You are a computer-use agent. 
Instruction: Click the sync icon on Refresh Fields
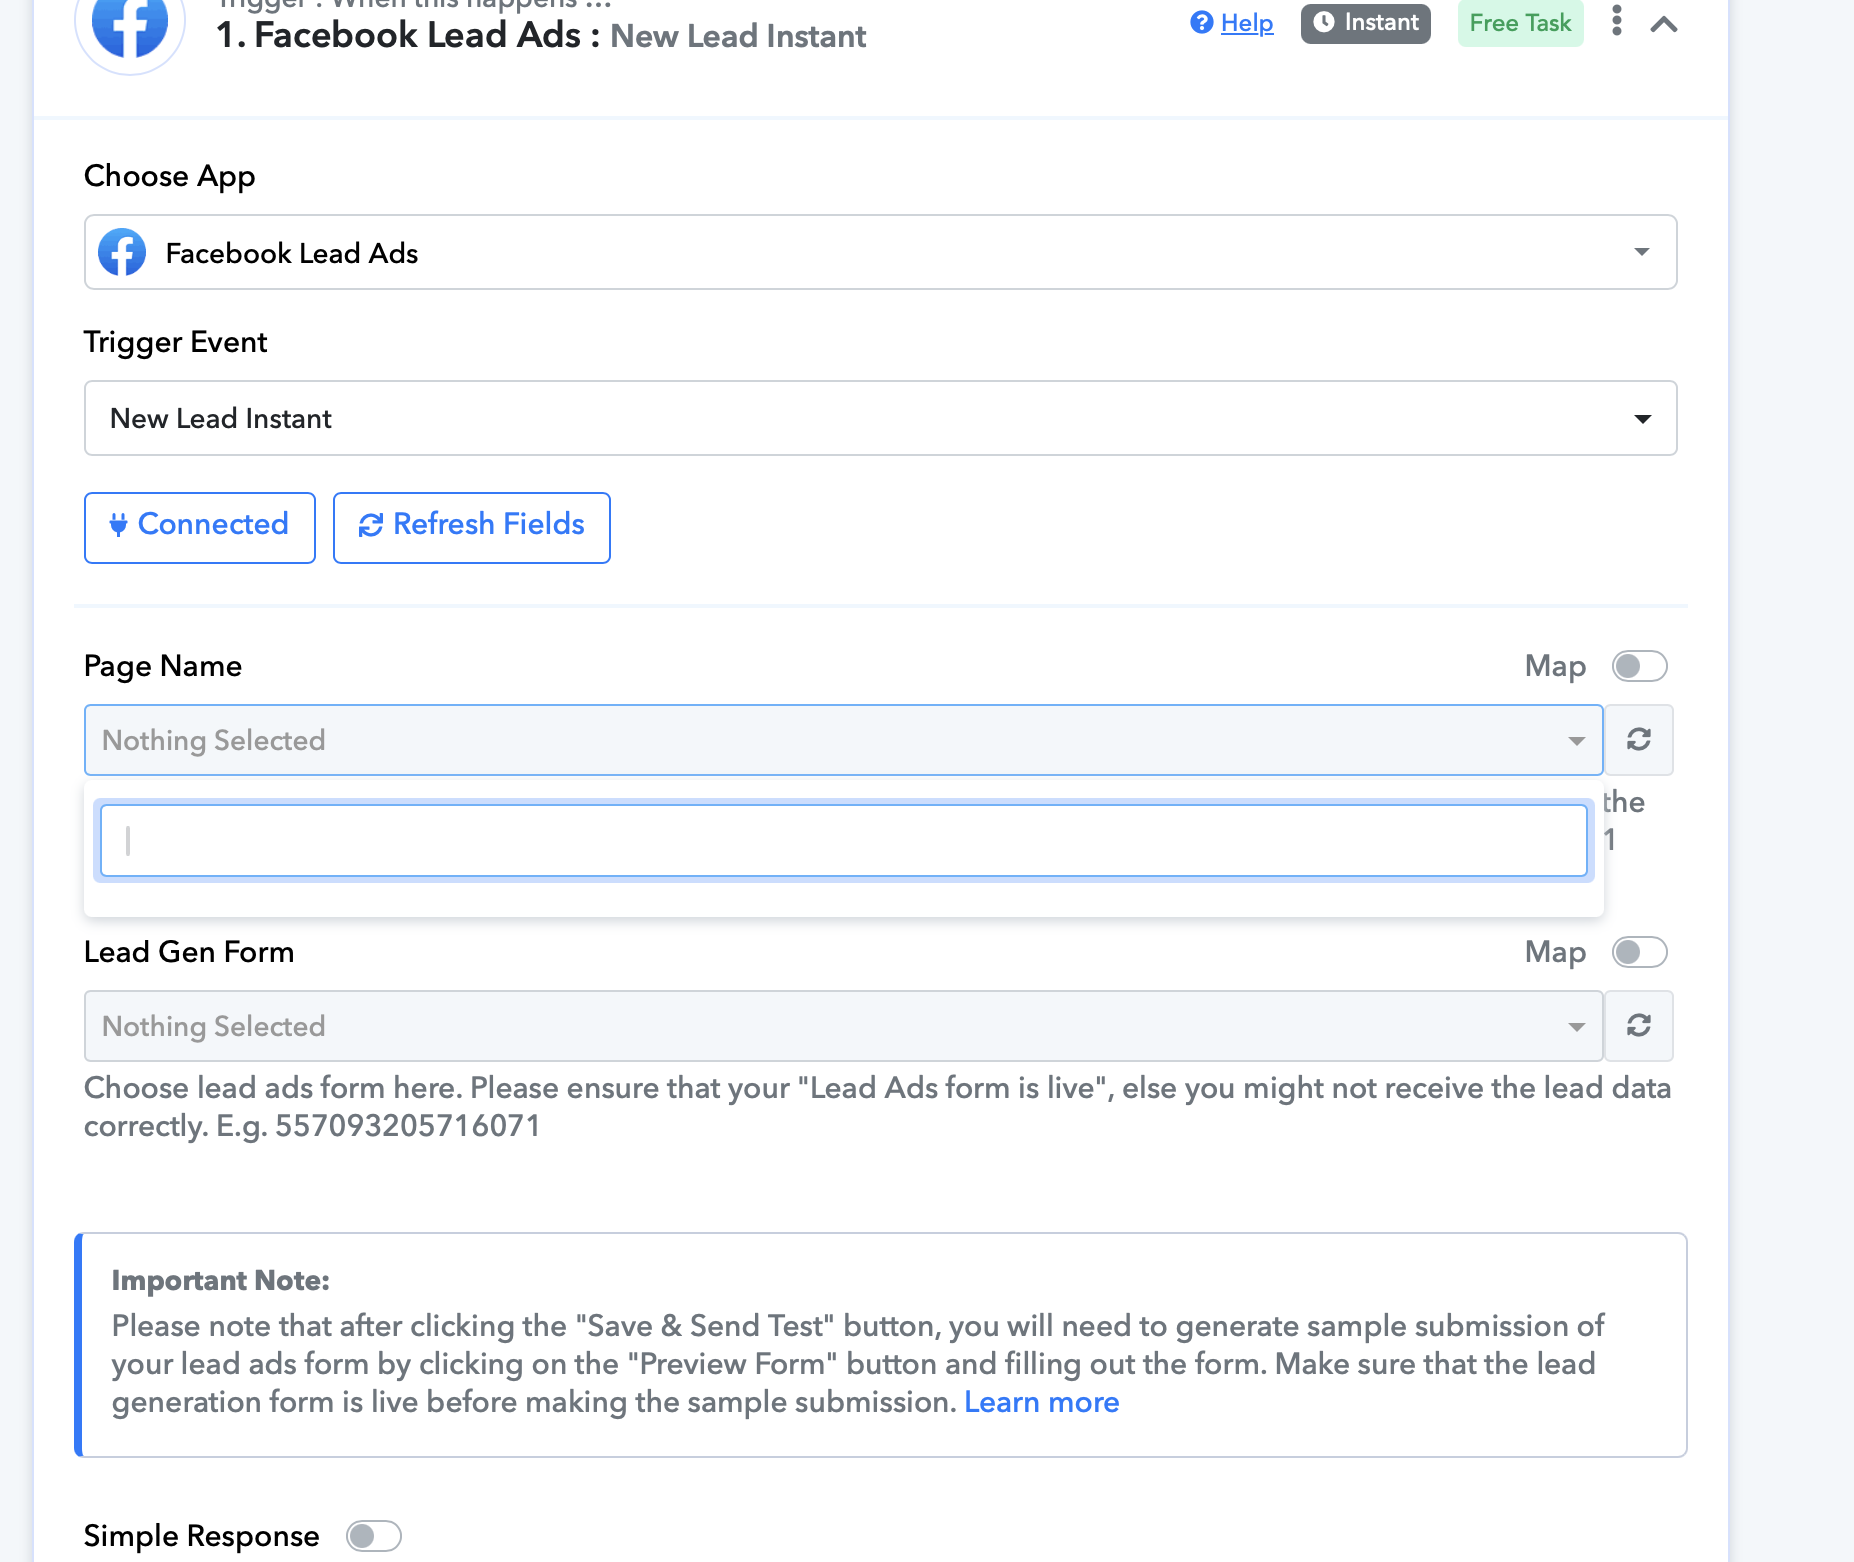coord(371,525)
